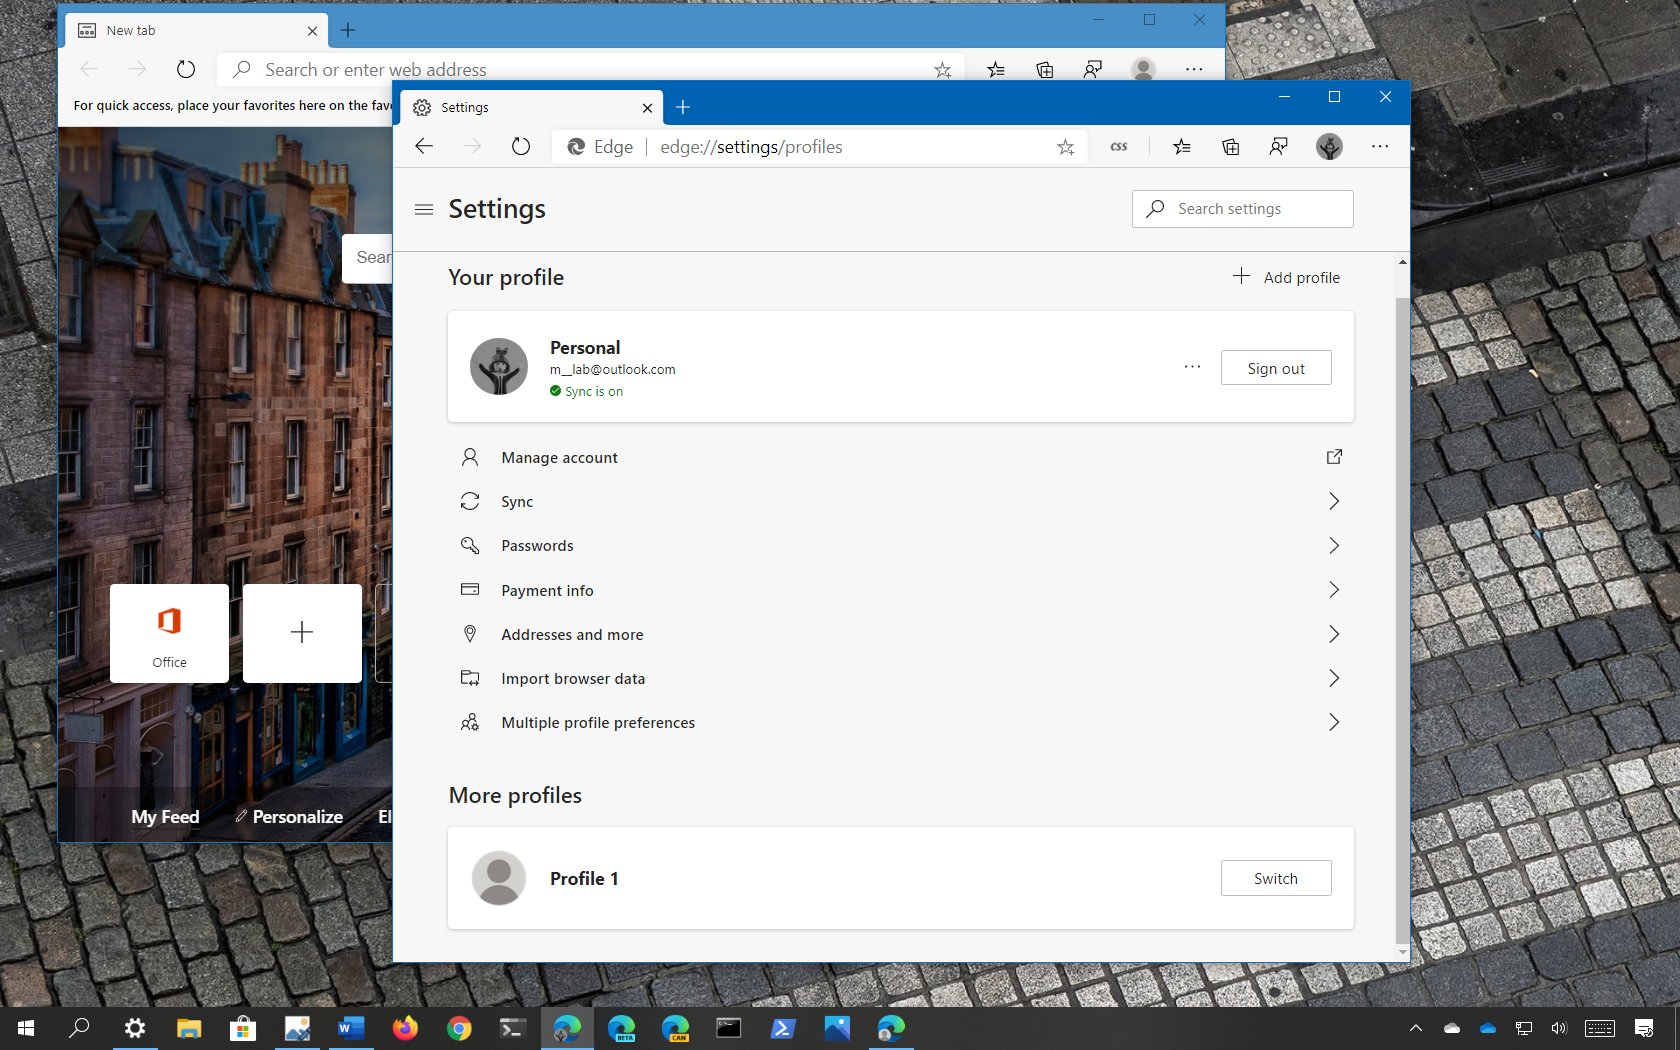
Task: Click the Settings page vertical scrollbar
Action: pyautogui.click(x=1402, y=600)
